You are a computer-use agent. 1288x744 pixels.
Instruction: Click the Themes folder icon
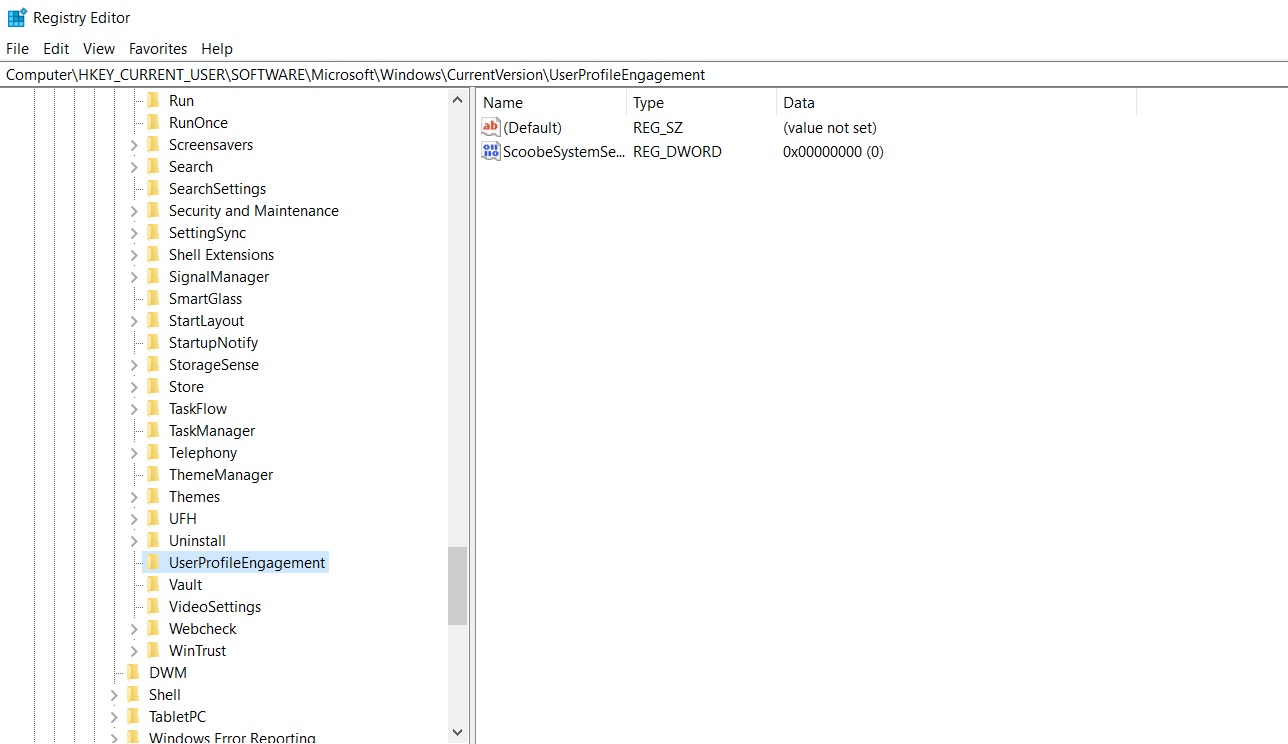153,496
